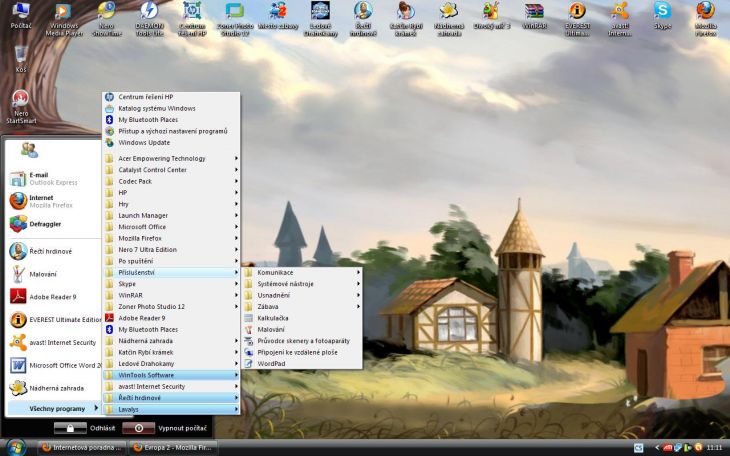Click the Windows Start orb
Screen dimensions: 730x456
click(15, 448)
